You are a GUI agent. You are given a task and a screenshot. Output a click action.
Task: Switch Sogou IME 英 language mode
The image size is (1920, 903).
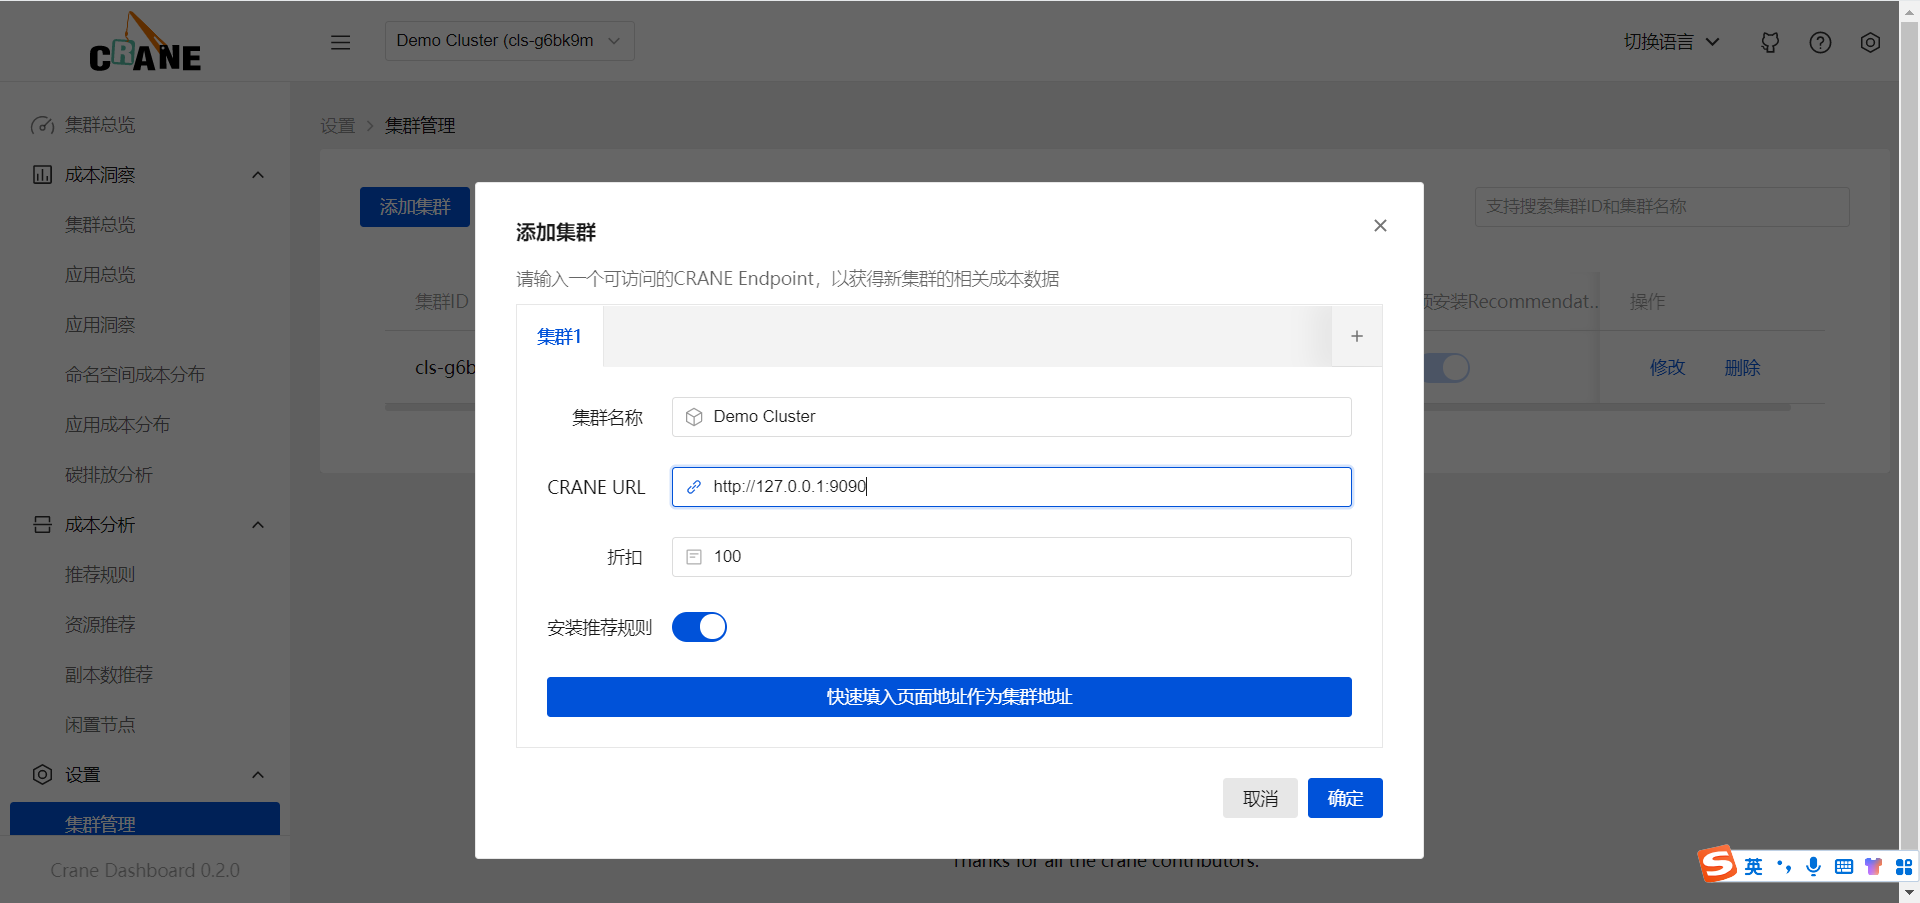click(1754, 867)
